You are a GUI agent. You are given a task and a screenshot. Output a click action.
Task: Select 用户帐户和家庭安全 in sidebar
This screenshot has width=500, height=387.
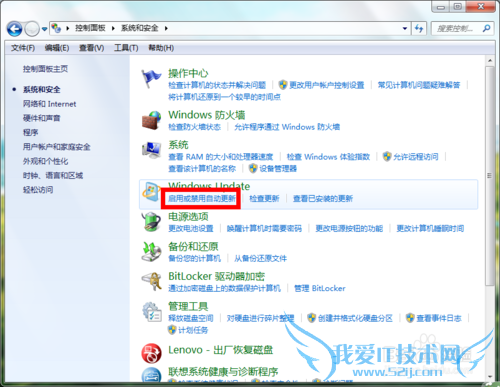click(56, 147)
